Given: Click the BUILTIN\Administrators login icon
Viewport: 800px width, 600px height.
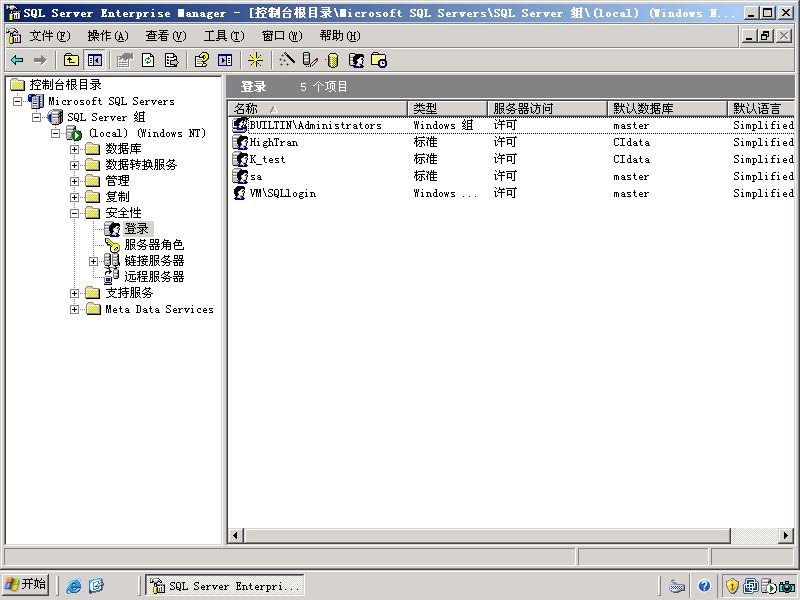Looking at the screenshot, I should 240,125.
